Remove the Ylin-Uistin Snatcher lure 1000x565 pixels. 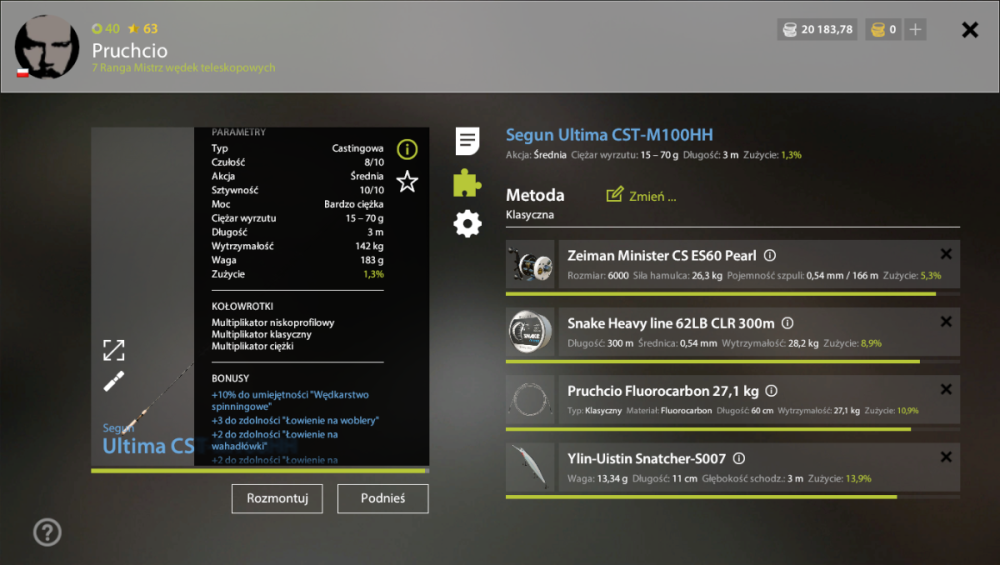click(946, 457)
